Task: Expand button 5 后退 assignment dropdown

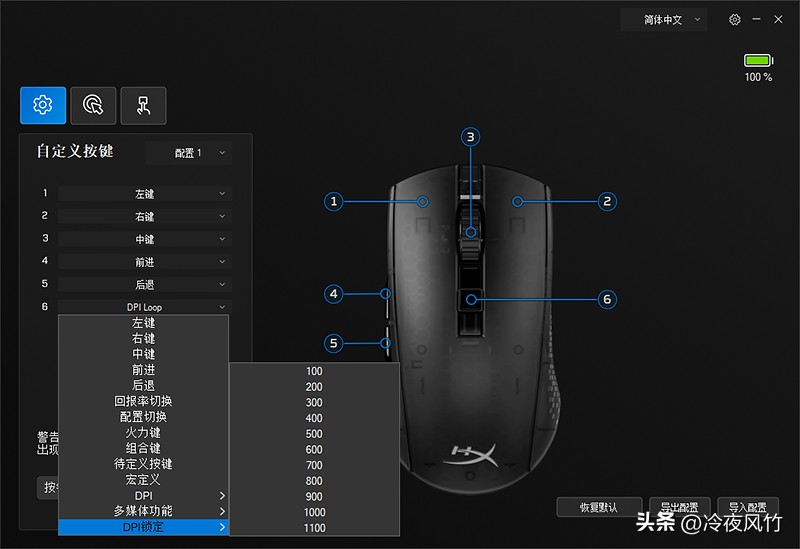Action: coord(144,284)
